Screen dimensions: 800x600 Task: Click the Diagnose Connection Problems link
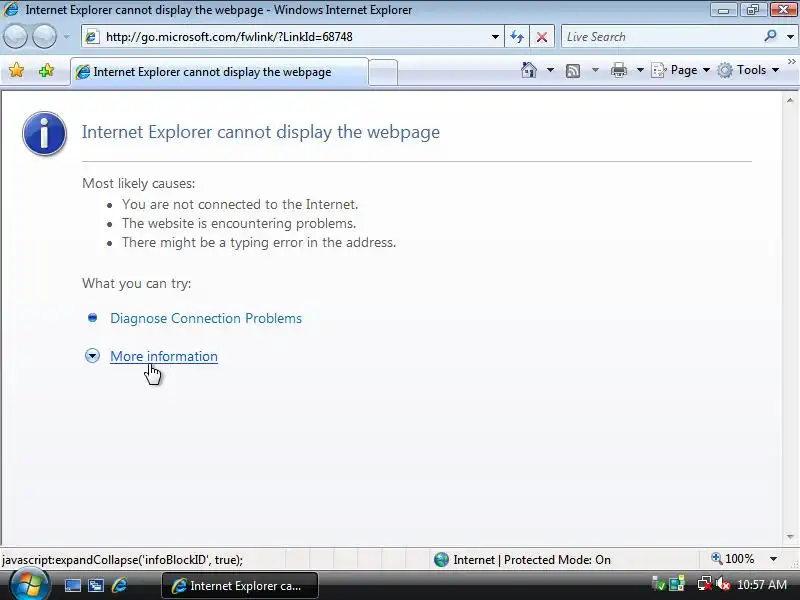coord(206,318)
